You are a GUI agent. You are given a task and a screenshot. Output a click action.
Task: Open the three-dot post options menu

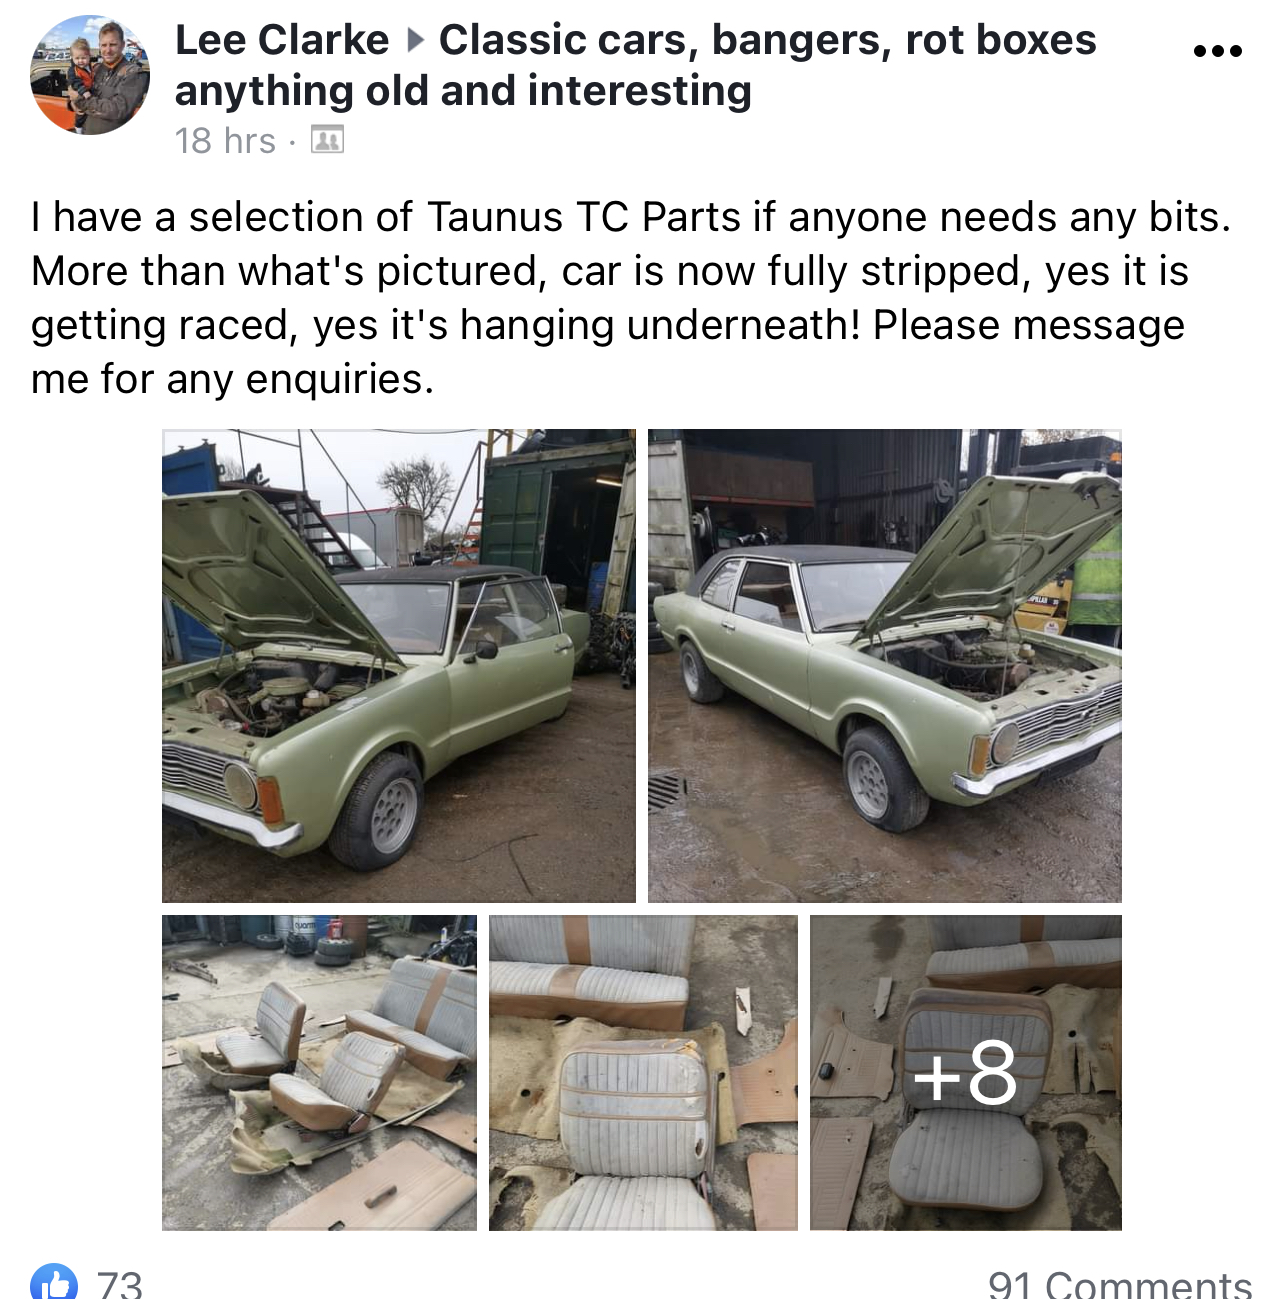(1217, 51)
